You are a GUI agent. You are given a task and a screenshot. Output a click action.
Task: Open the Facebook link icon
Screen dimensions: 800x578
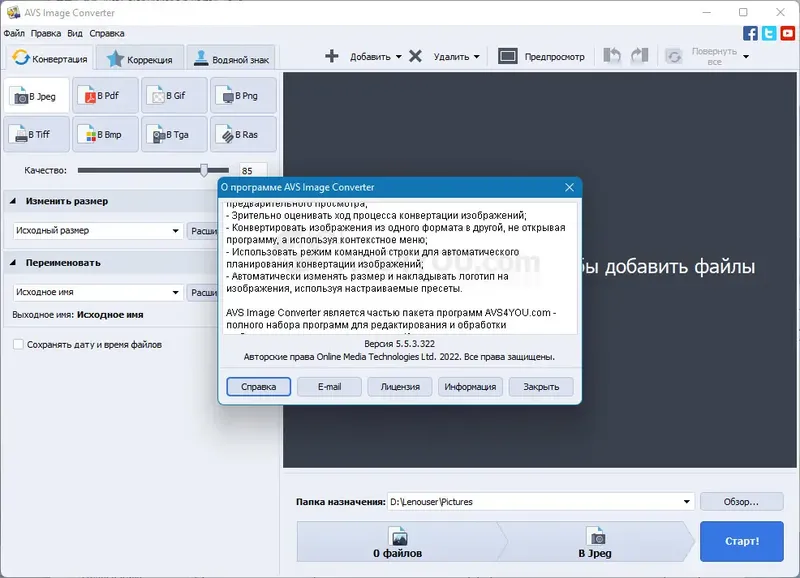pyautogui.click(x=750, y=33)
